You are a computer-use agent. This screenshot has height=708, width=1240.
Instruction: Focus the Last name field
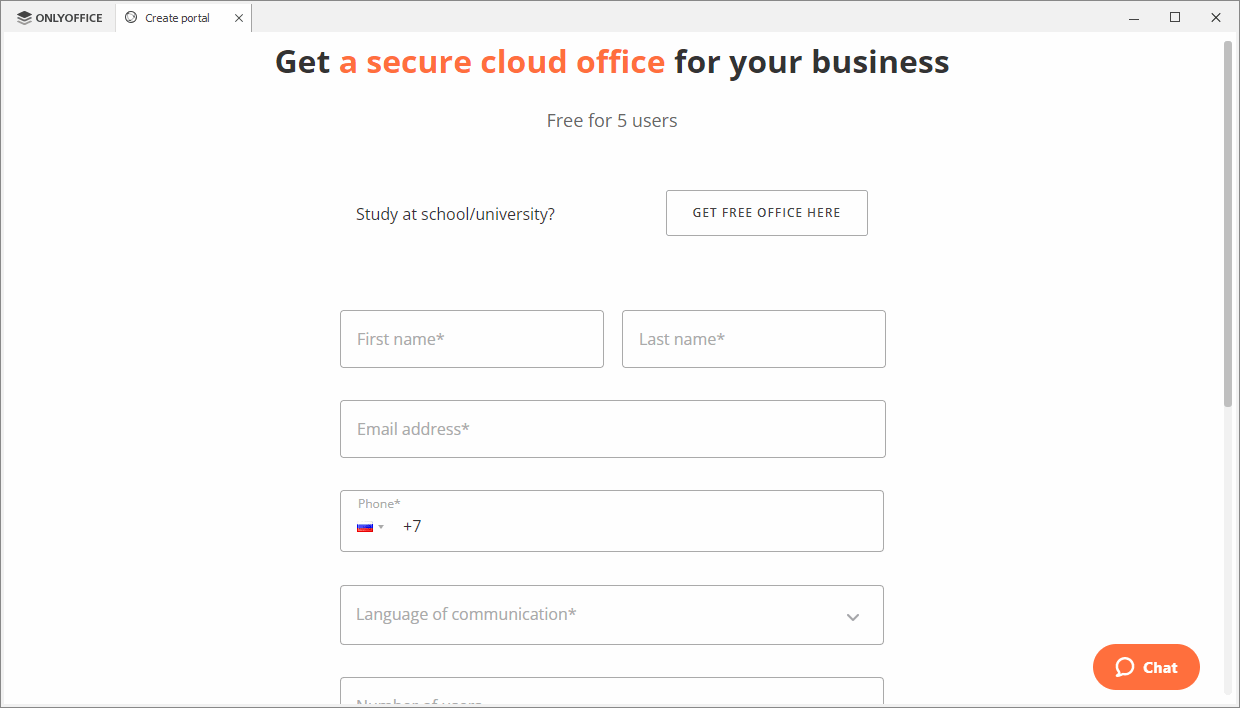(753, 339)
